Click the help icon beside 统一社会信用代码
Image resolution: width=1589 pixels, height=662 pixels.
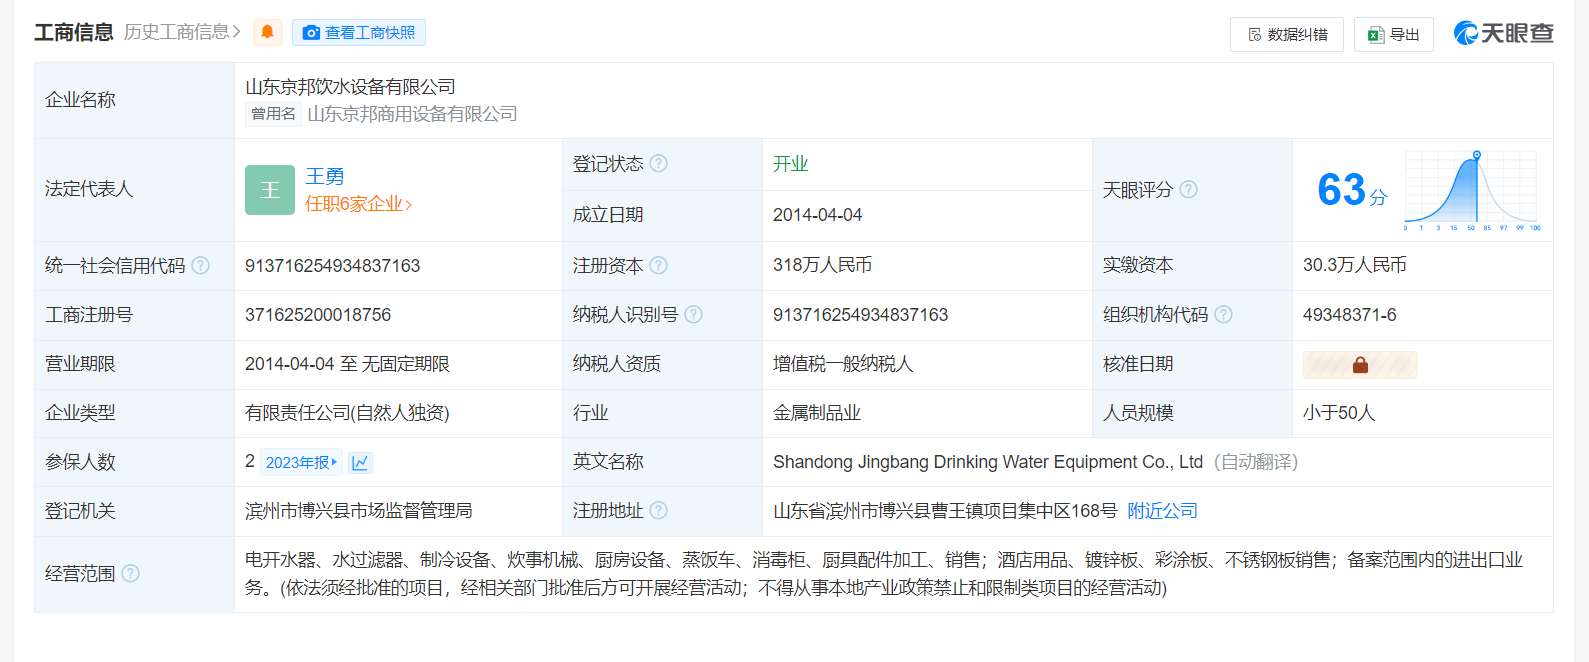(x=200, y=265)
